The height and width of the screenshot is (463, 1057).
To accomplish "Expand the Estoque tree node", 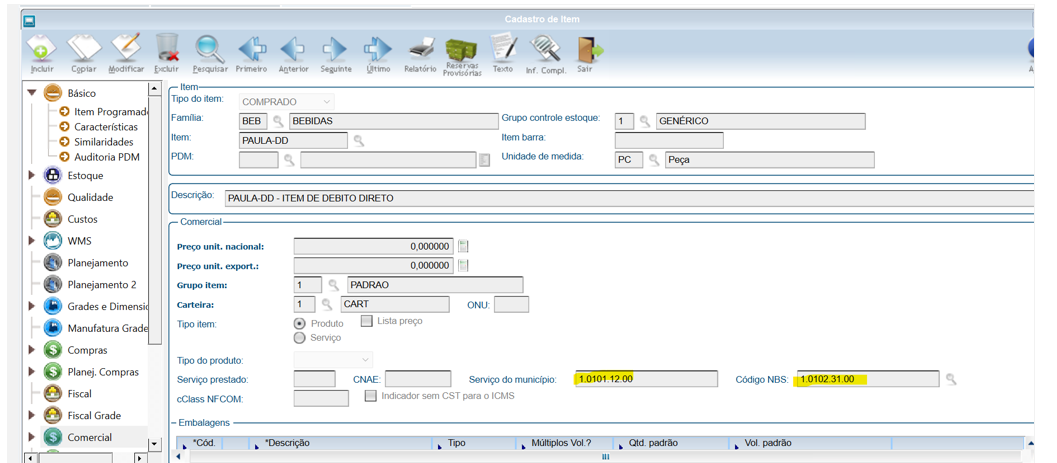I will pyautogui.click(x=31, y=175).
